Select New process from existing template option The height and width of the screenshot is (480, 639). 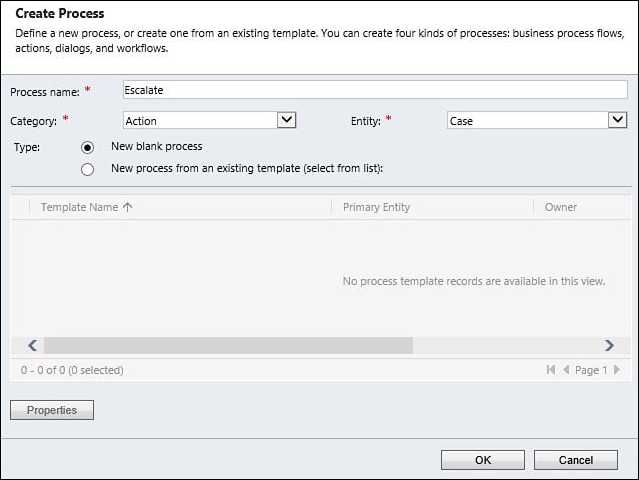click(x=88, y=169)
